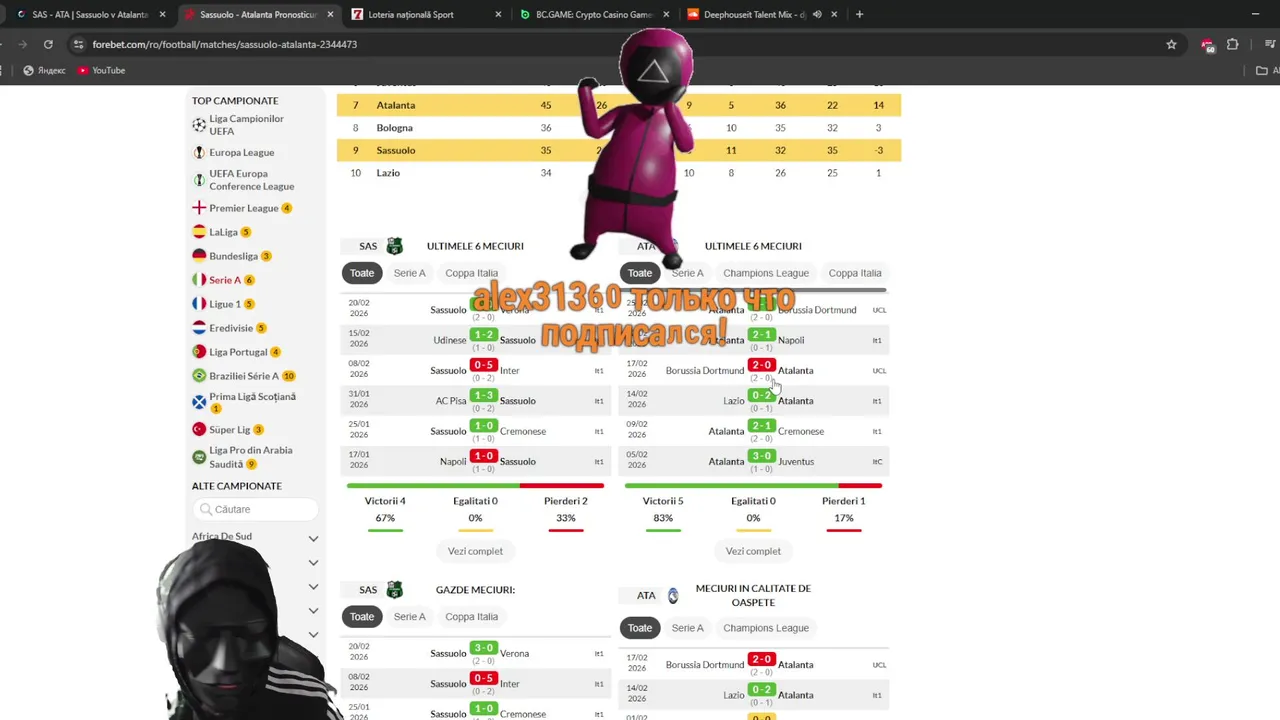Select Coppa Italia filter under ATA Ultimele 6 Meciuri
The width and height of the screenshot is (1280, 720).
pos(855,273)
